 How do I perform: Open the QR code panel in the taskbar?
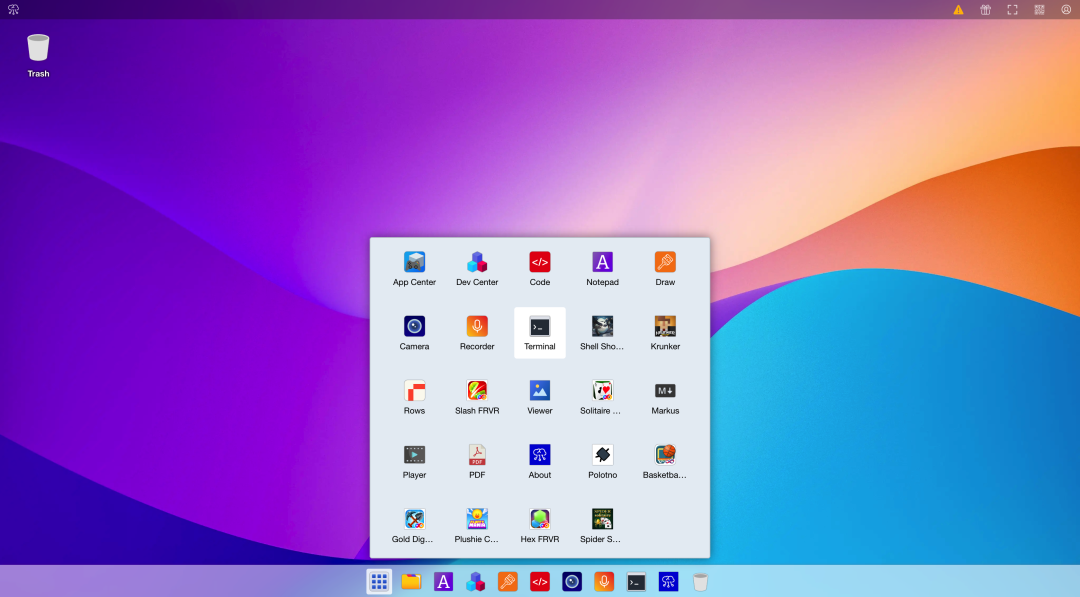coord(1039,9)
